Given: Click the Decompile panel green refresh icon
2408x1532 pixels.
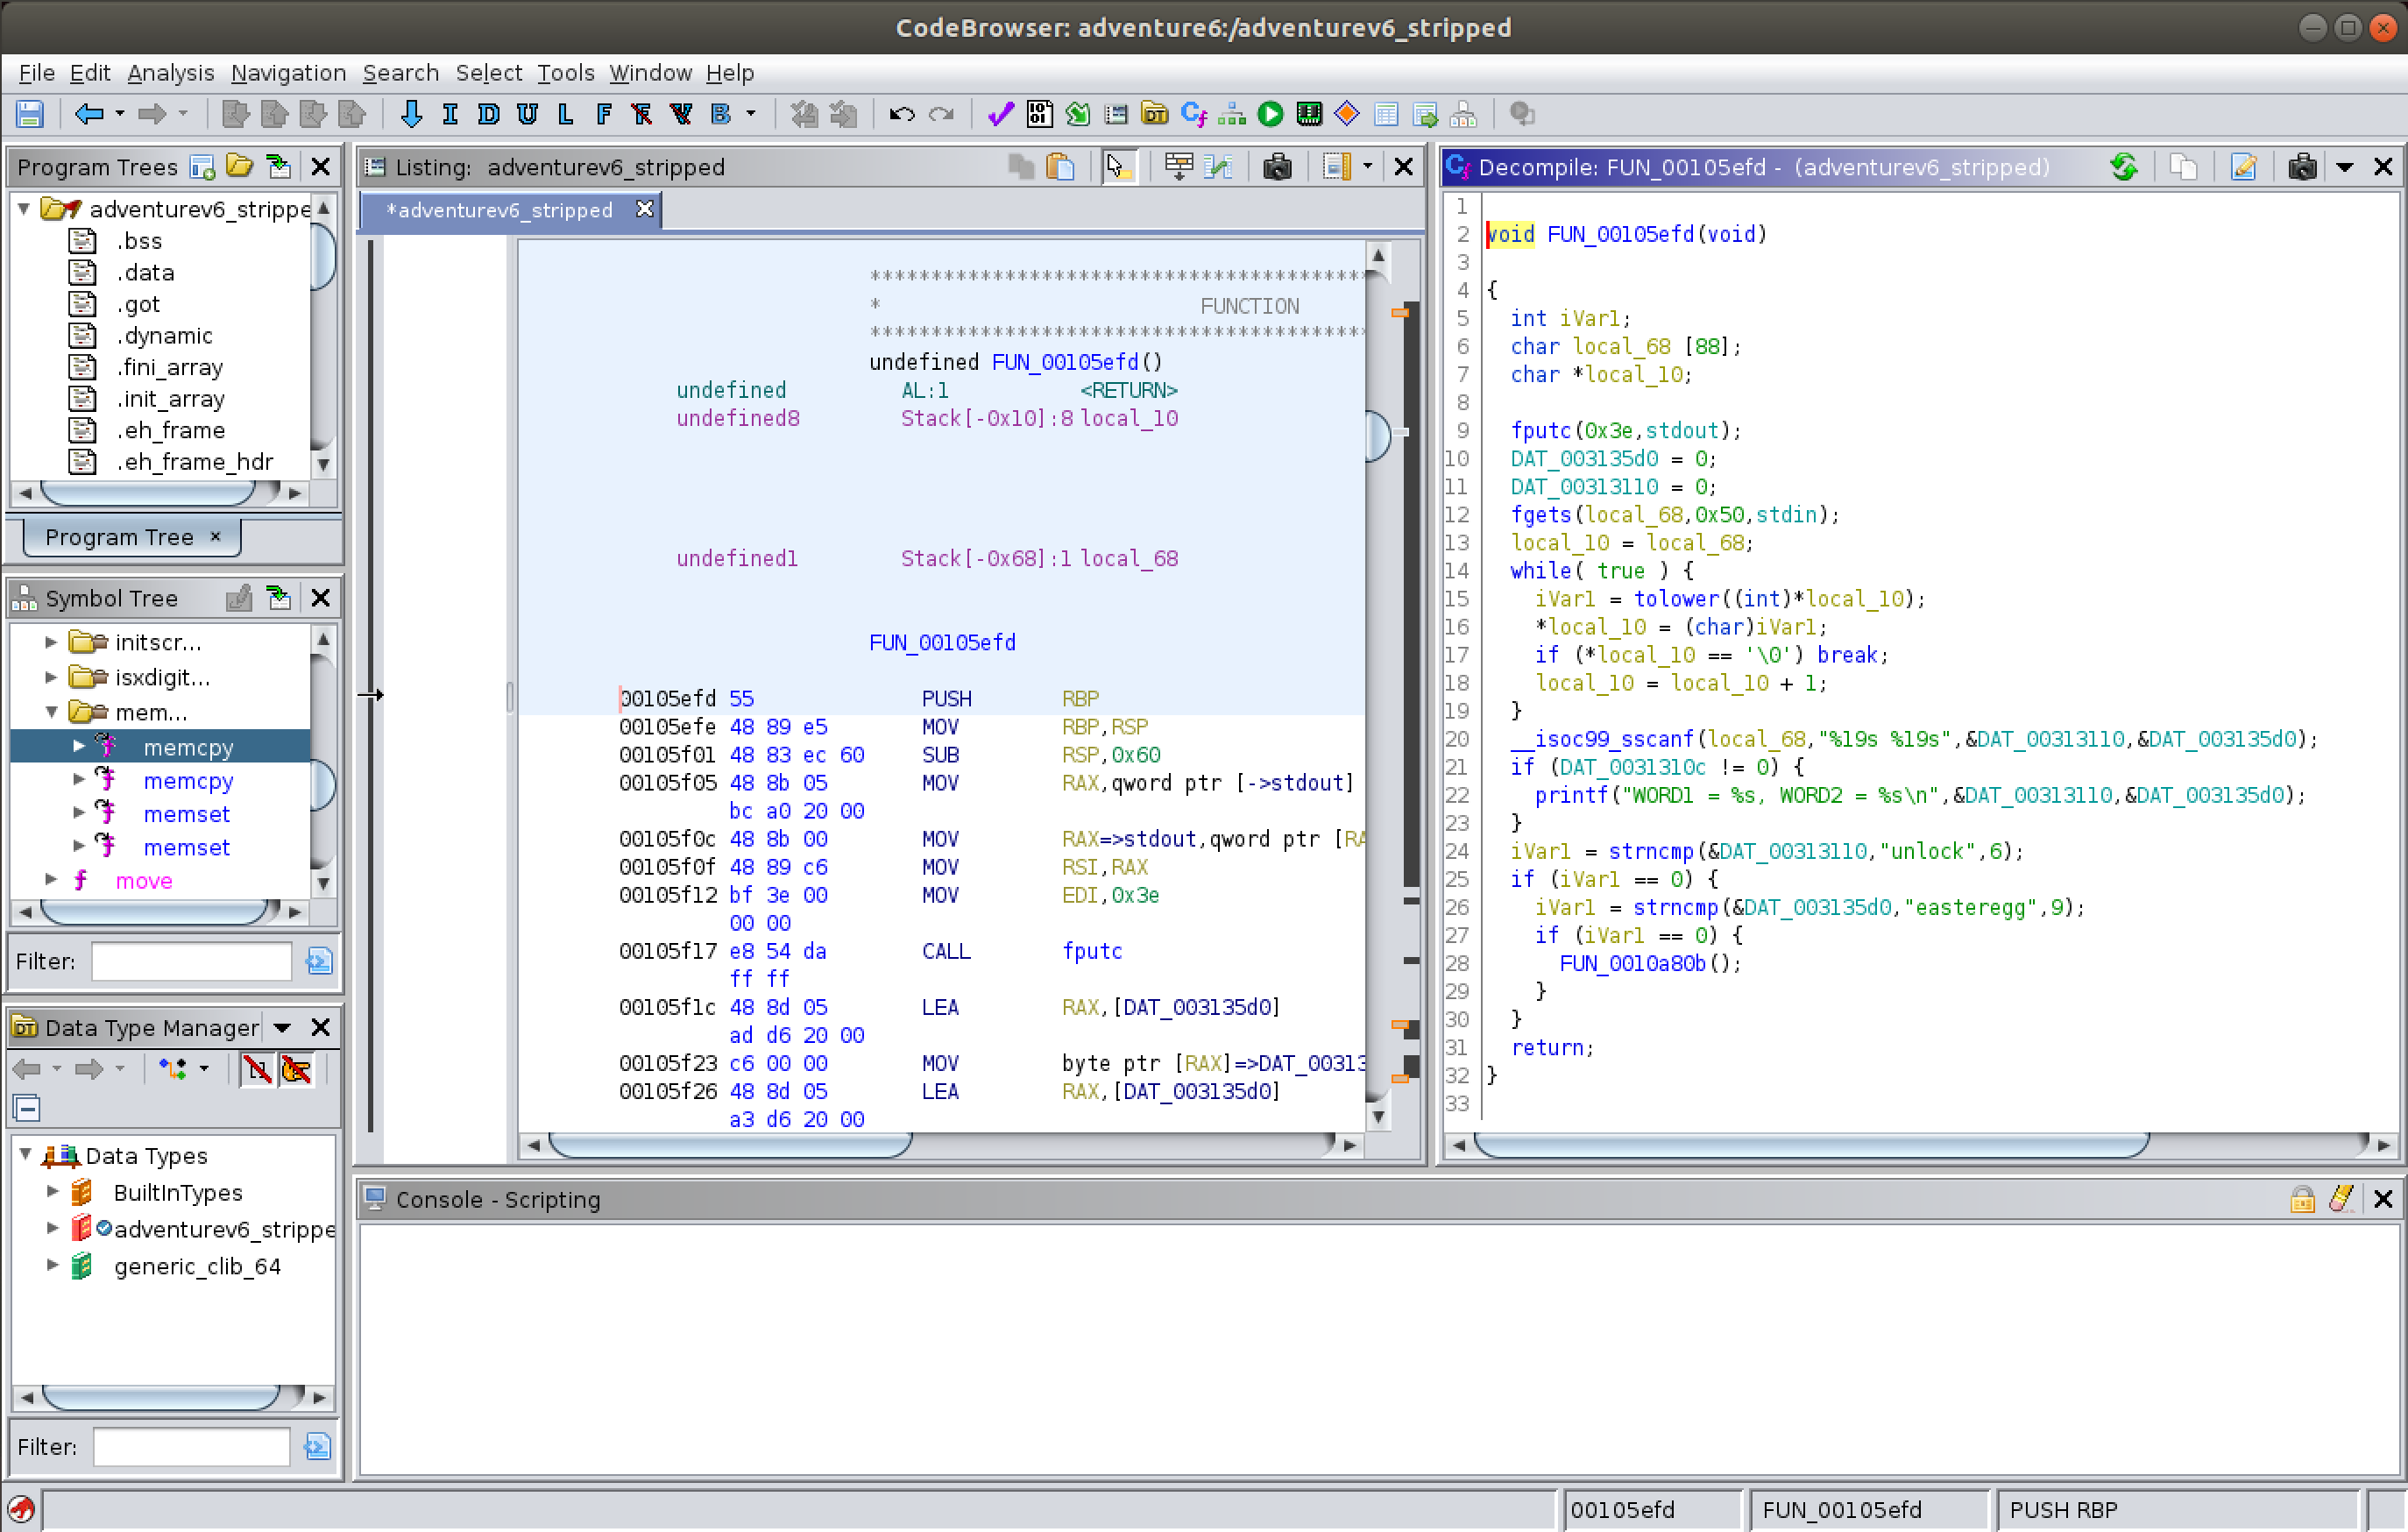Looking at the screenshot, I should [2124, 167].
